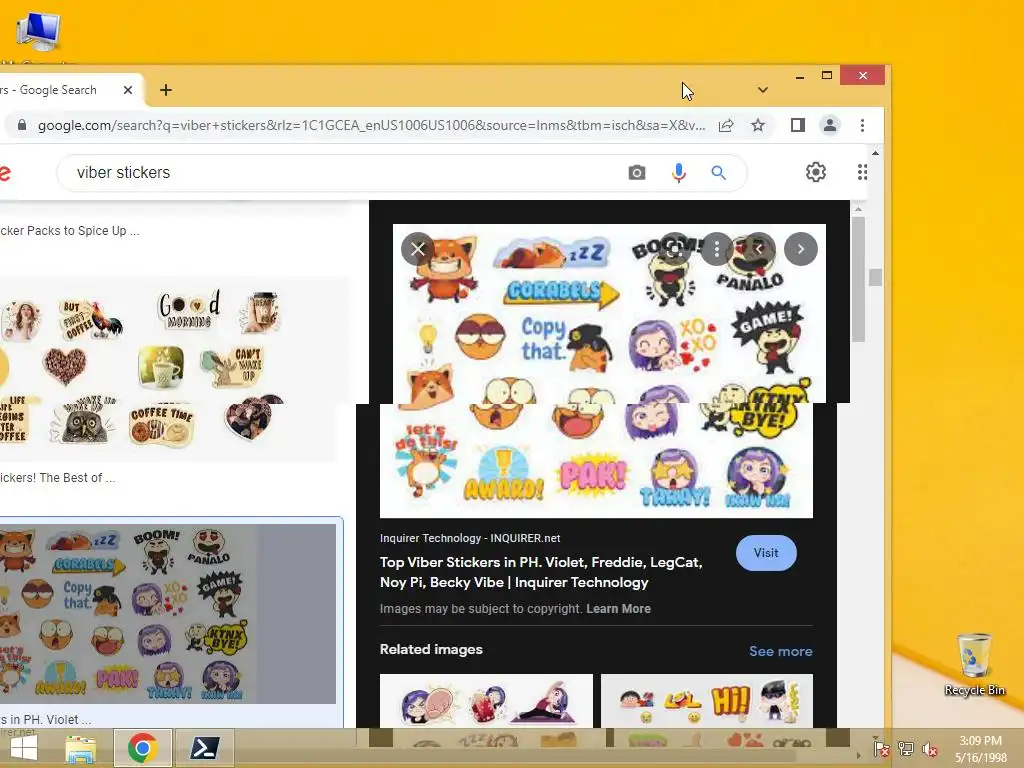Open the Action Center flag icon
Viewport: 1024px width, 768px height.
pyautogui.click(x=881, y=749)
